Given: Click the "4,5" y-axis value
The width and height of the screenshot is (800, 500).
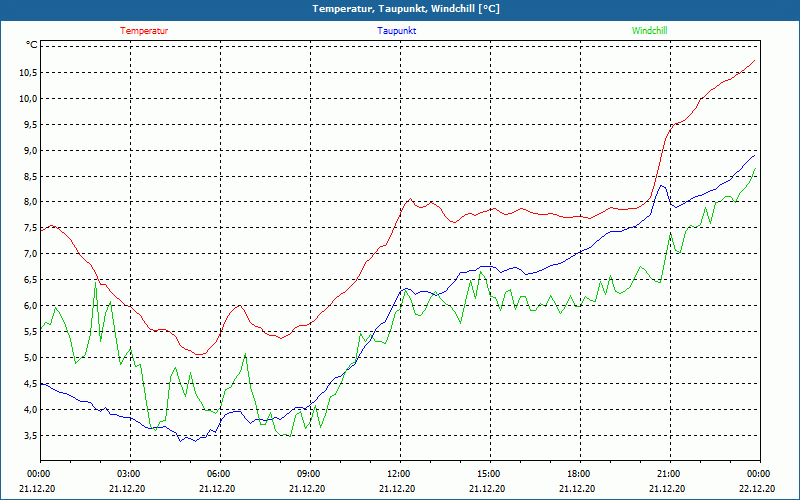Looking at the screenshot, I should point(30,384).
